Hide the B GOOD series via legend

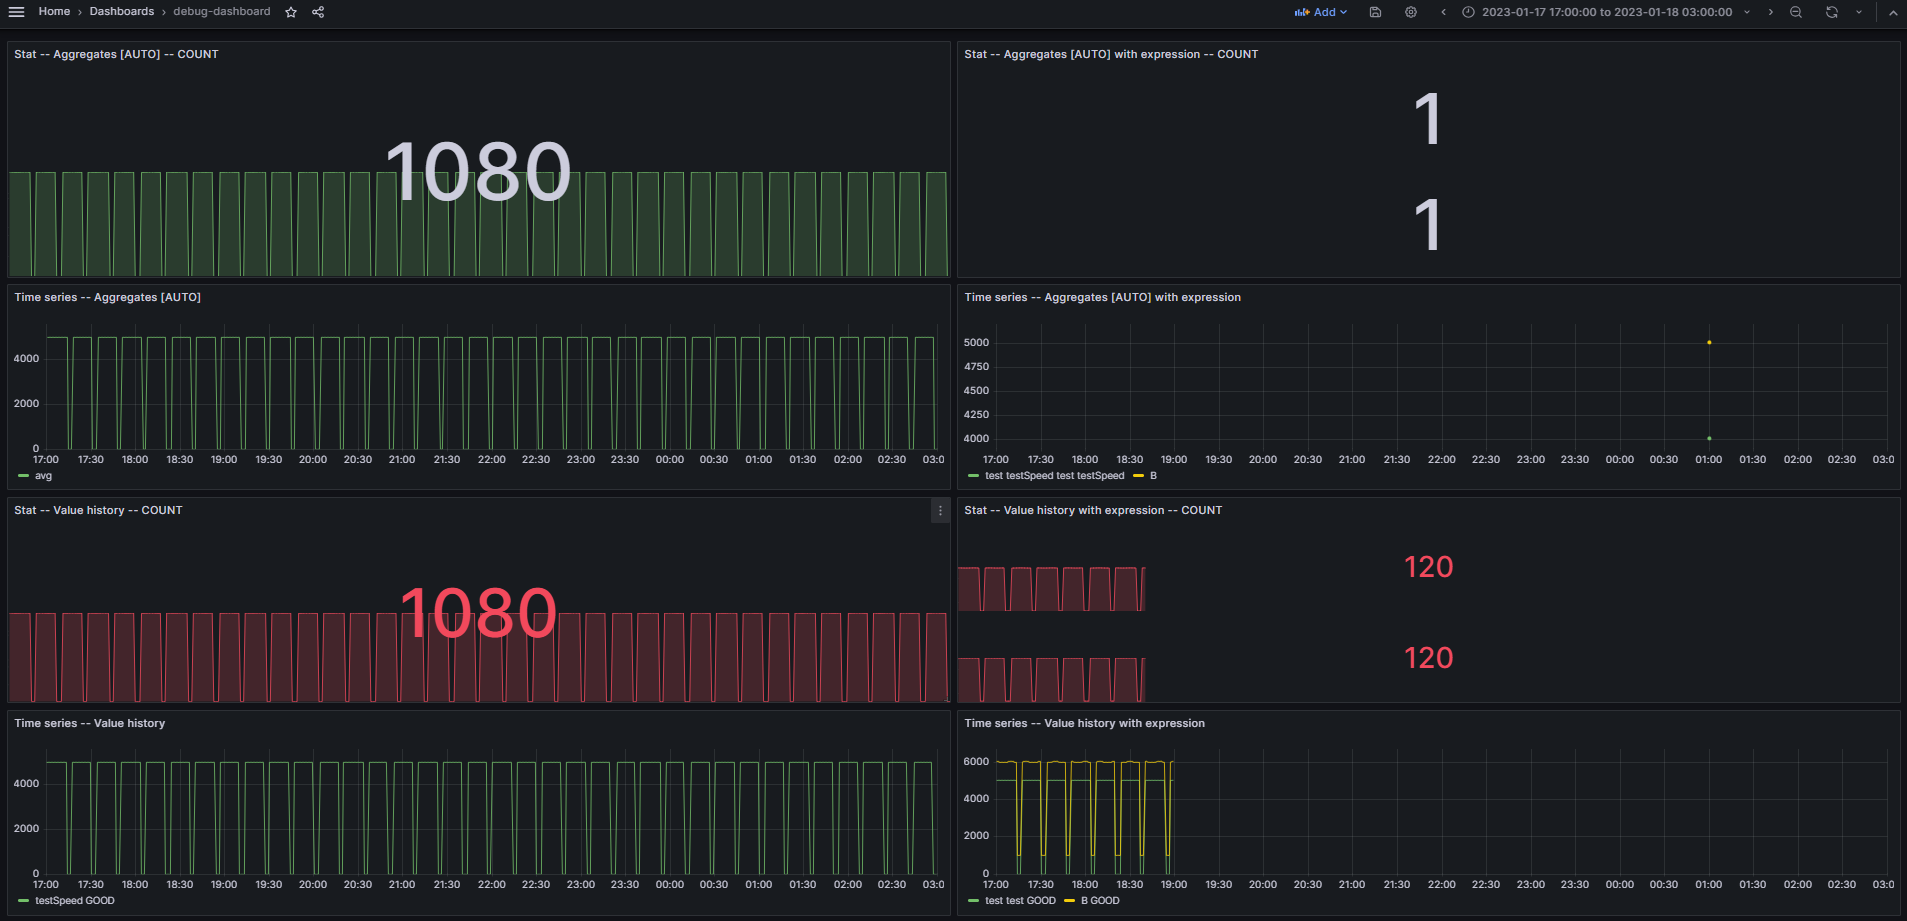pyautogui.click(x=1100, y=900)
